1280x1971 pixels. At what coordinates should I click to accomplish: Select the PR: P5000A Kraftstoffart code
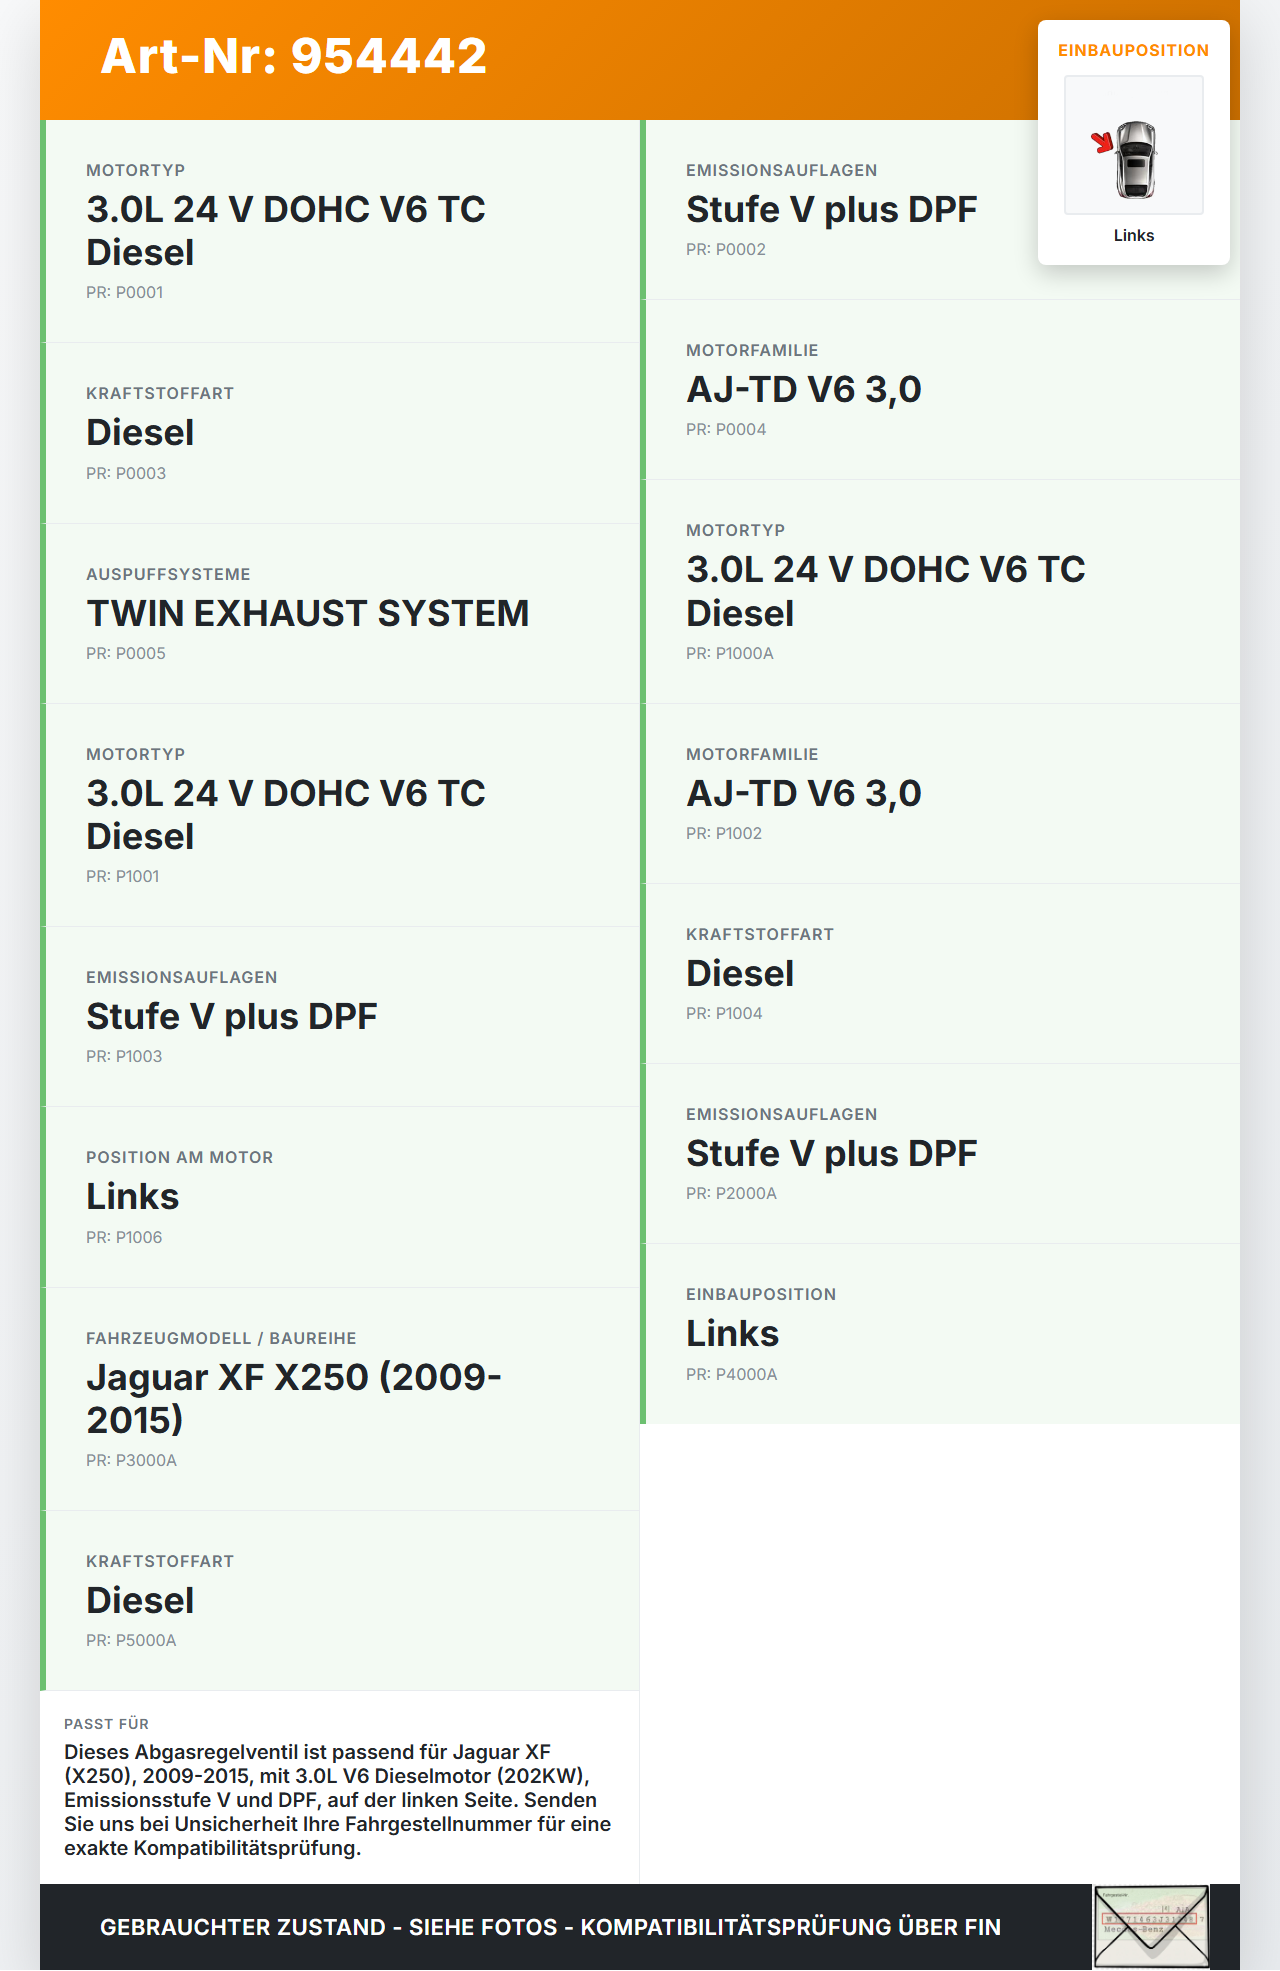click(130, 1641)
